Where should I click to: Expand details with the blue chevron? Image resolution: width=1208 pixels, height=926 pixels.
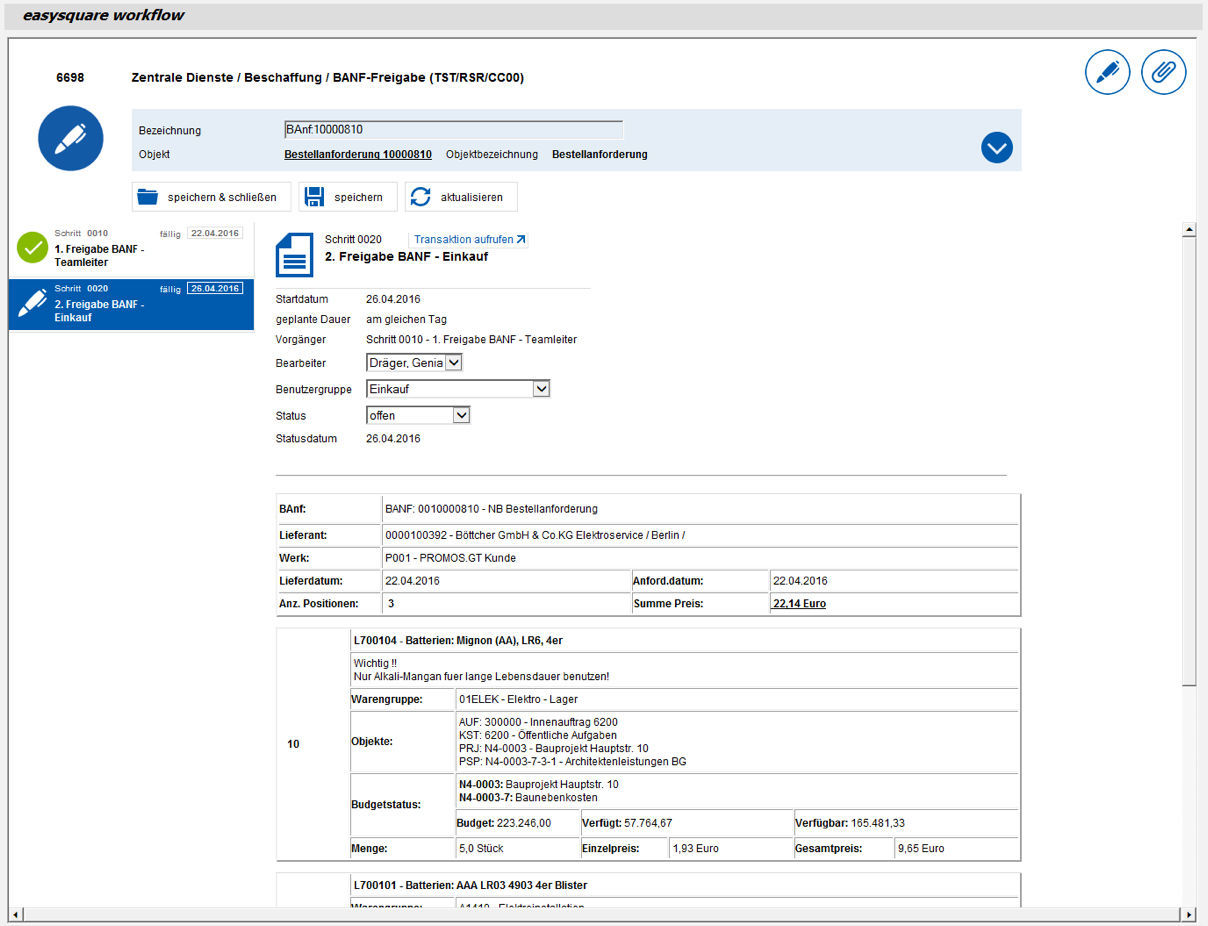point(996,147)
